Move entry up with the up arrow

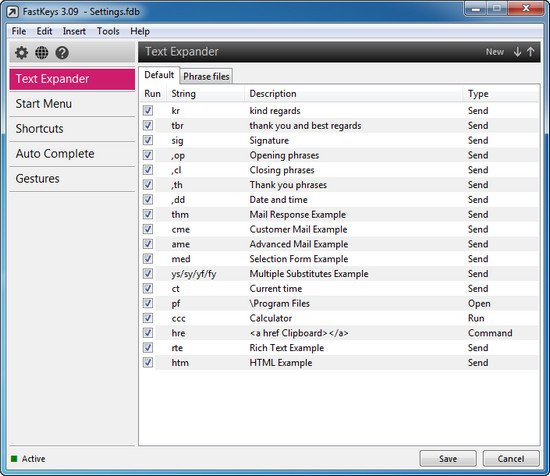(x=530, y=52)
